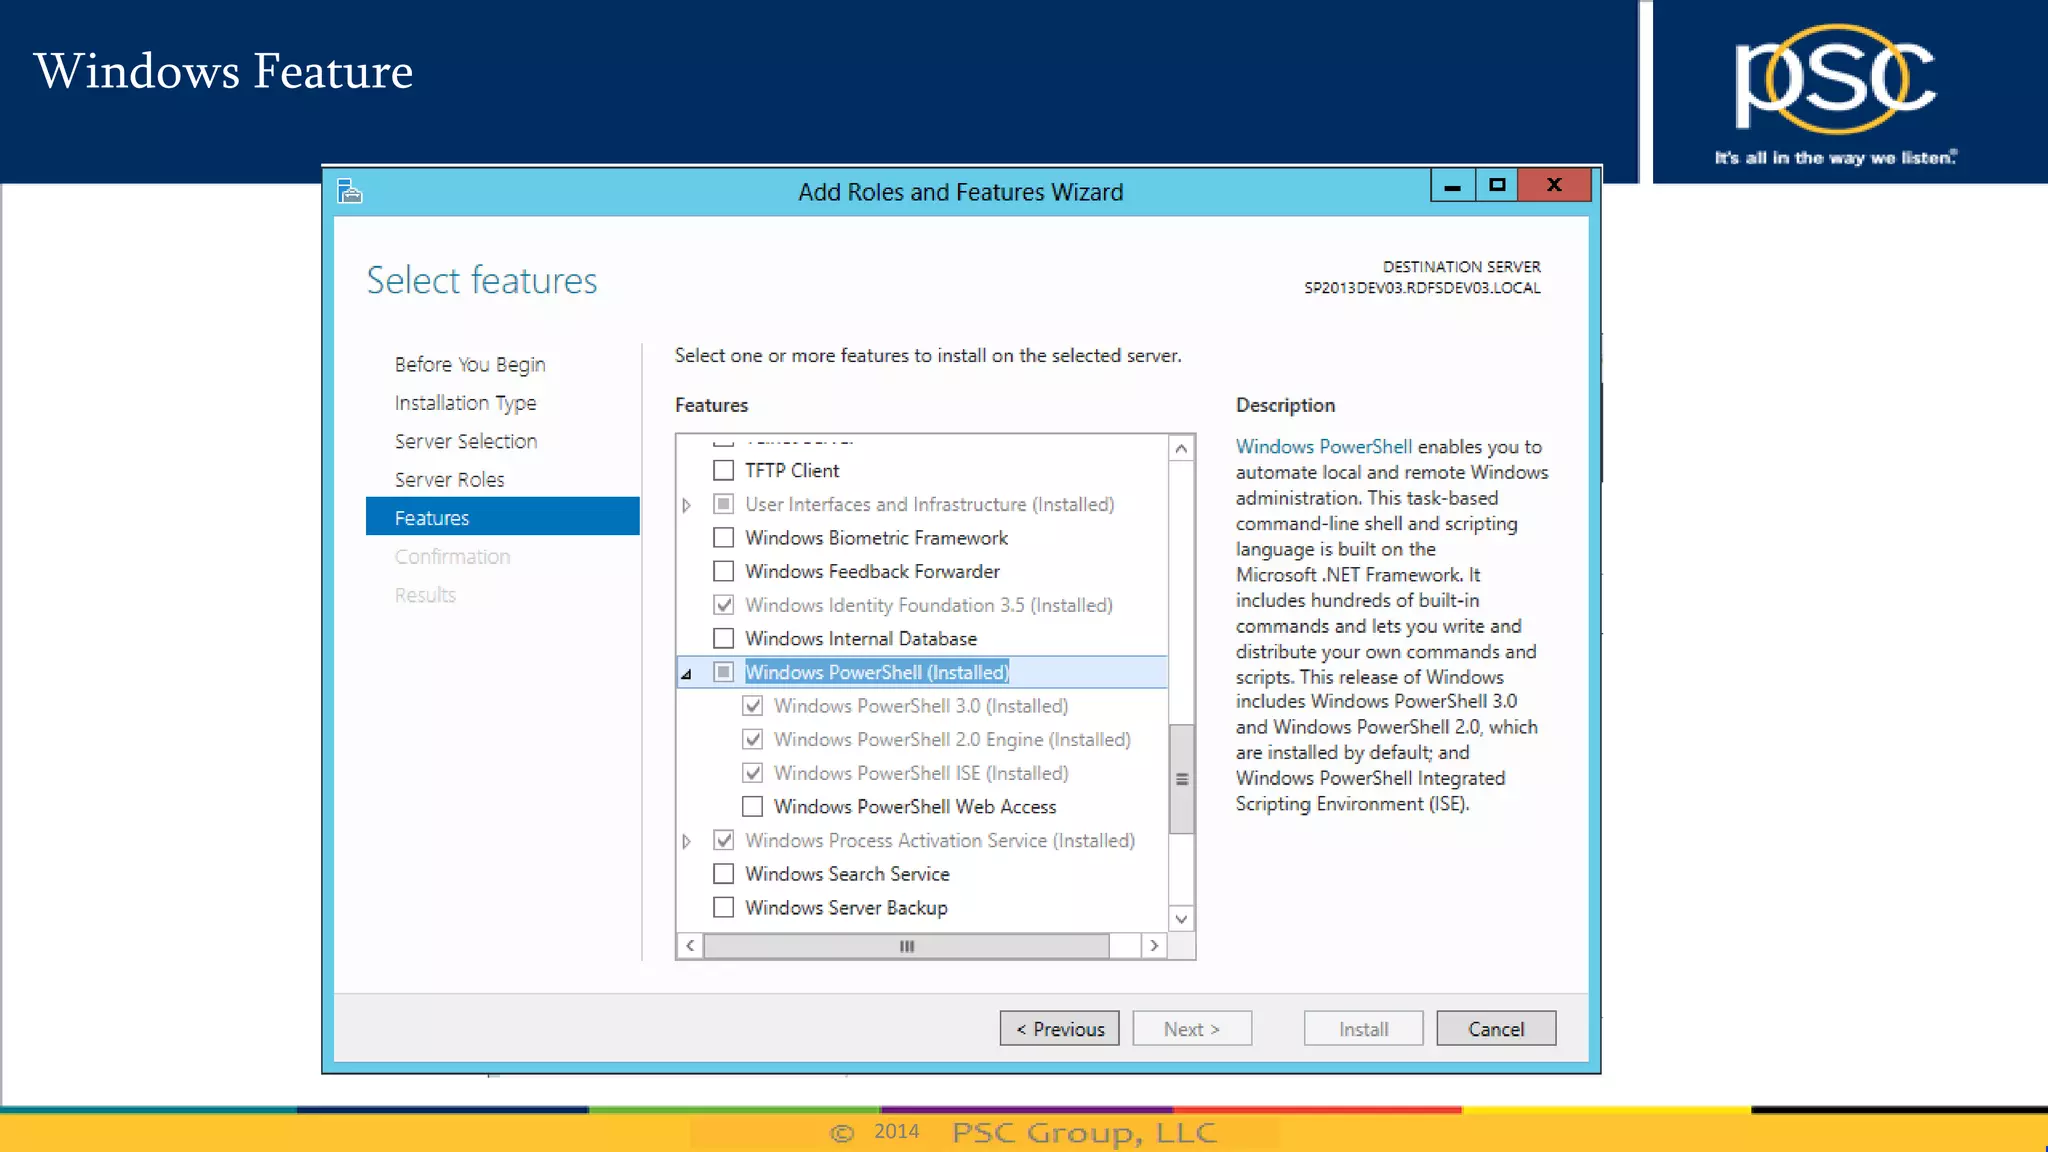Expand User Interfaces and Infrastructure node
The width and height of the screenshot is (2048, 1152).
[687, 505]
